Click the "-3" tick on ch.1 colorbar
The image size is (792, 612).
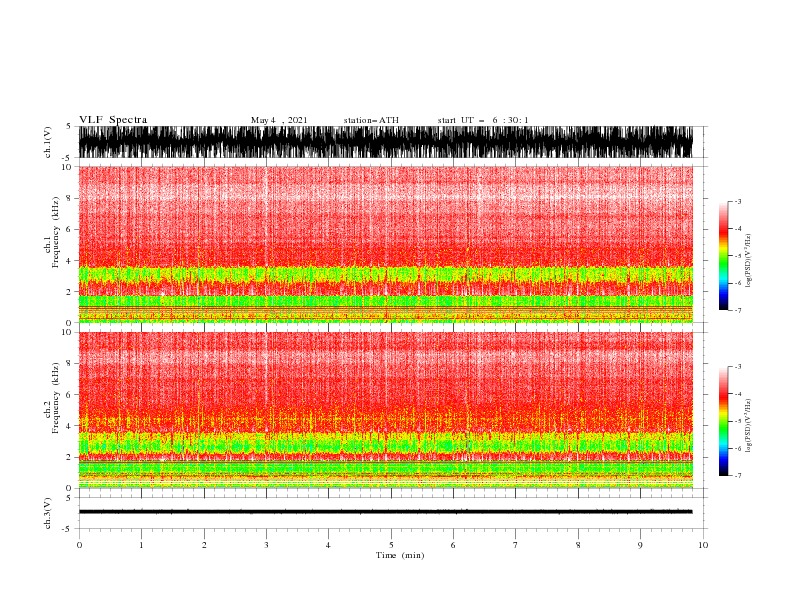738,201
